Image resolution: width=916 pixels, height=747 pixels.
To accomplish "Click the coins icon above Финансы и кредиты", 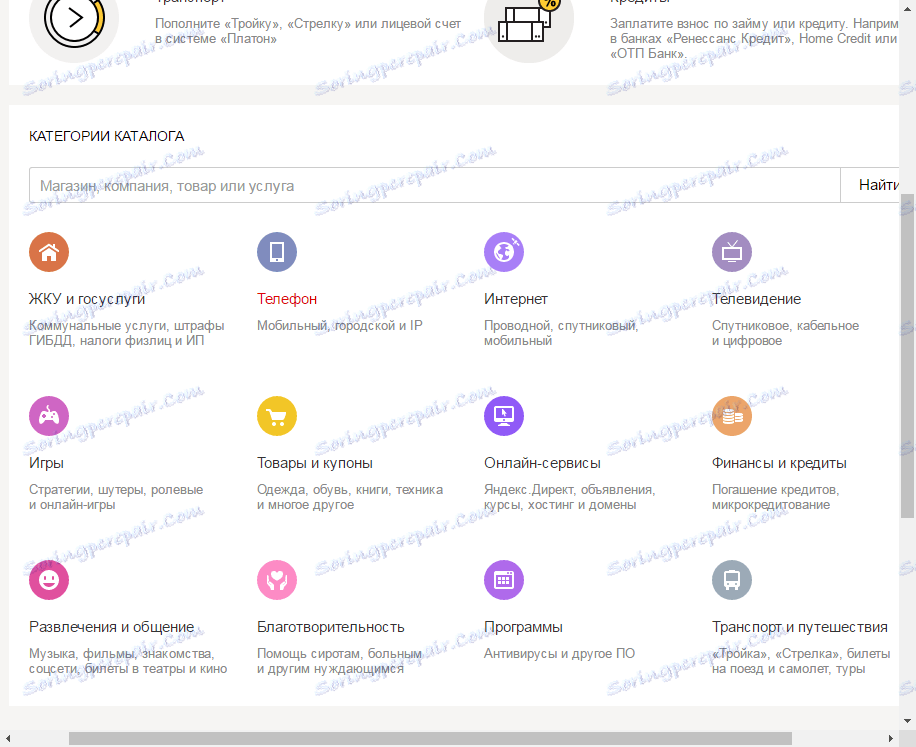I will click(x=731, y=416).
